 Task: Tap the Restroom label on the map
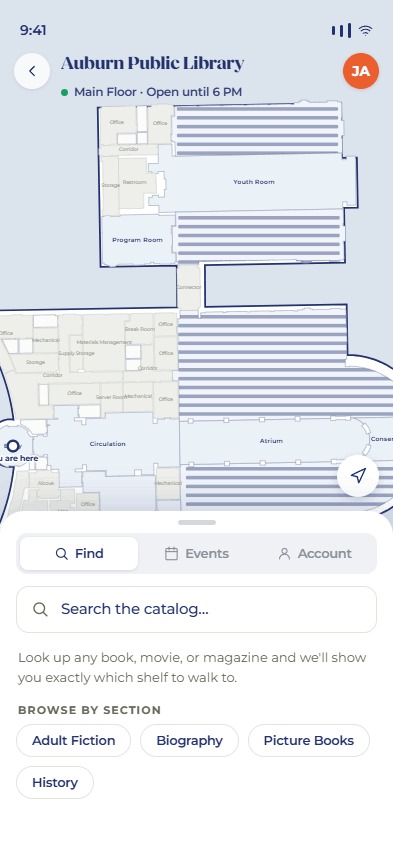[x=134, y=183]
